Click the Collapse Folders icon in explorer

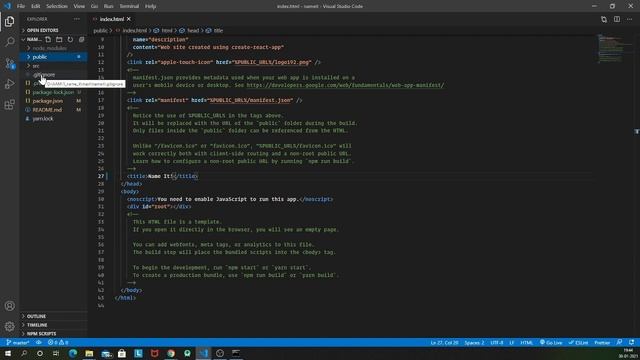(81, 39)
